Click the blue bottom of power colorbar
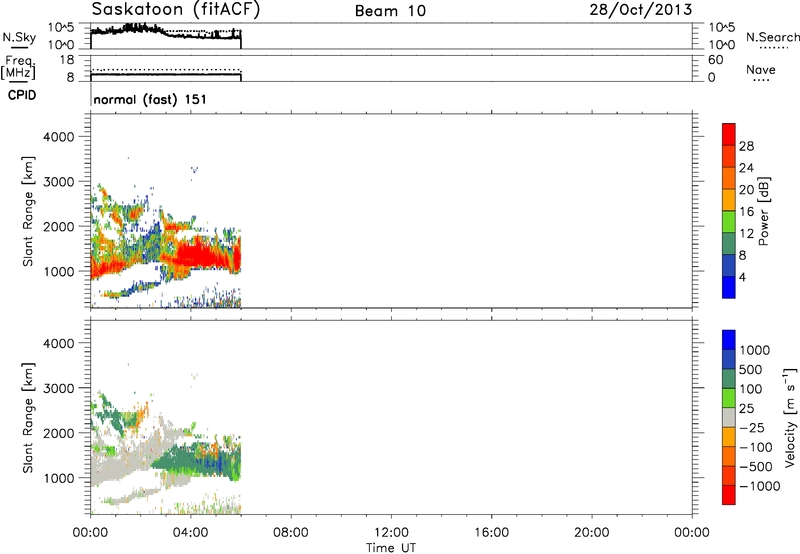Viewport: 800px width, 554px height. 729,287
